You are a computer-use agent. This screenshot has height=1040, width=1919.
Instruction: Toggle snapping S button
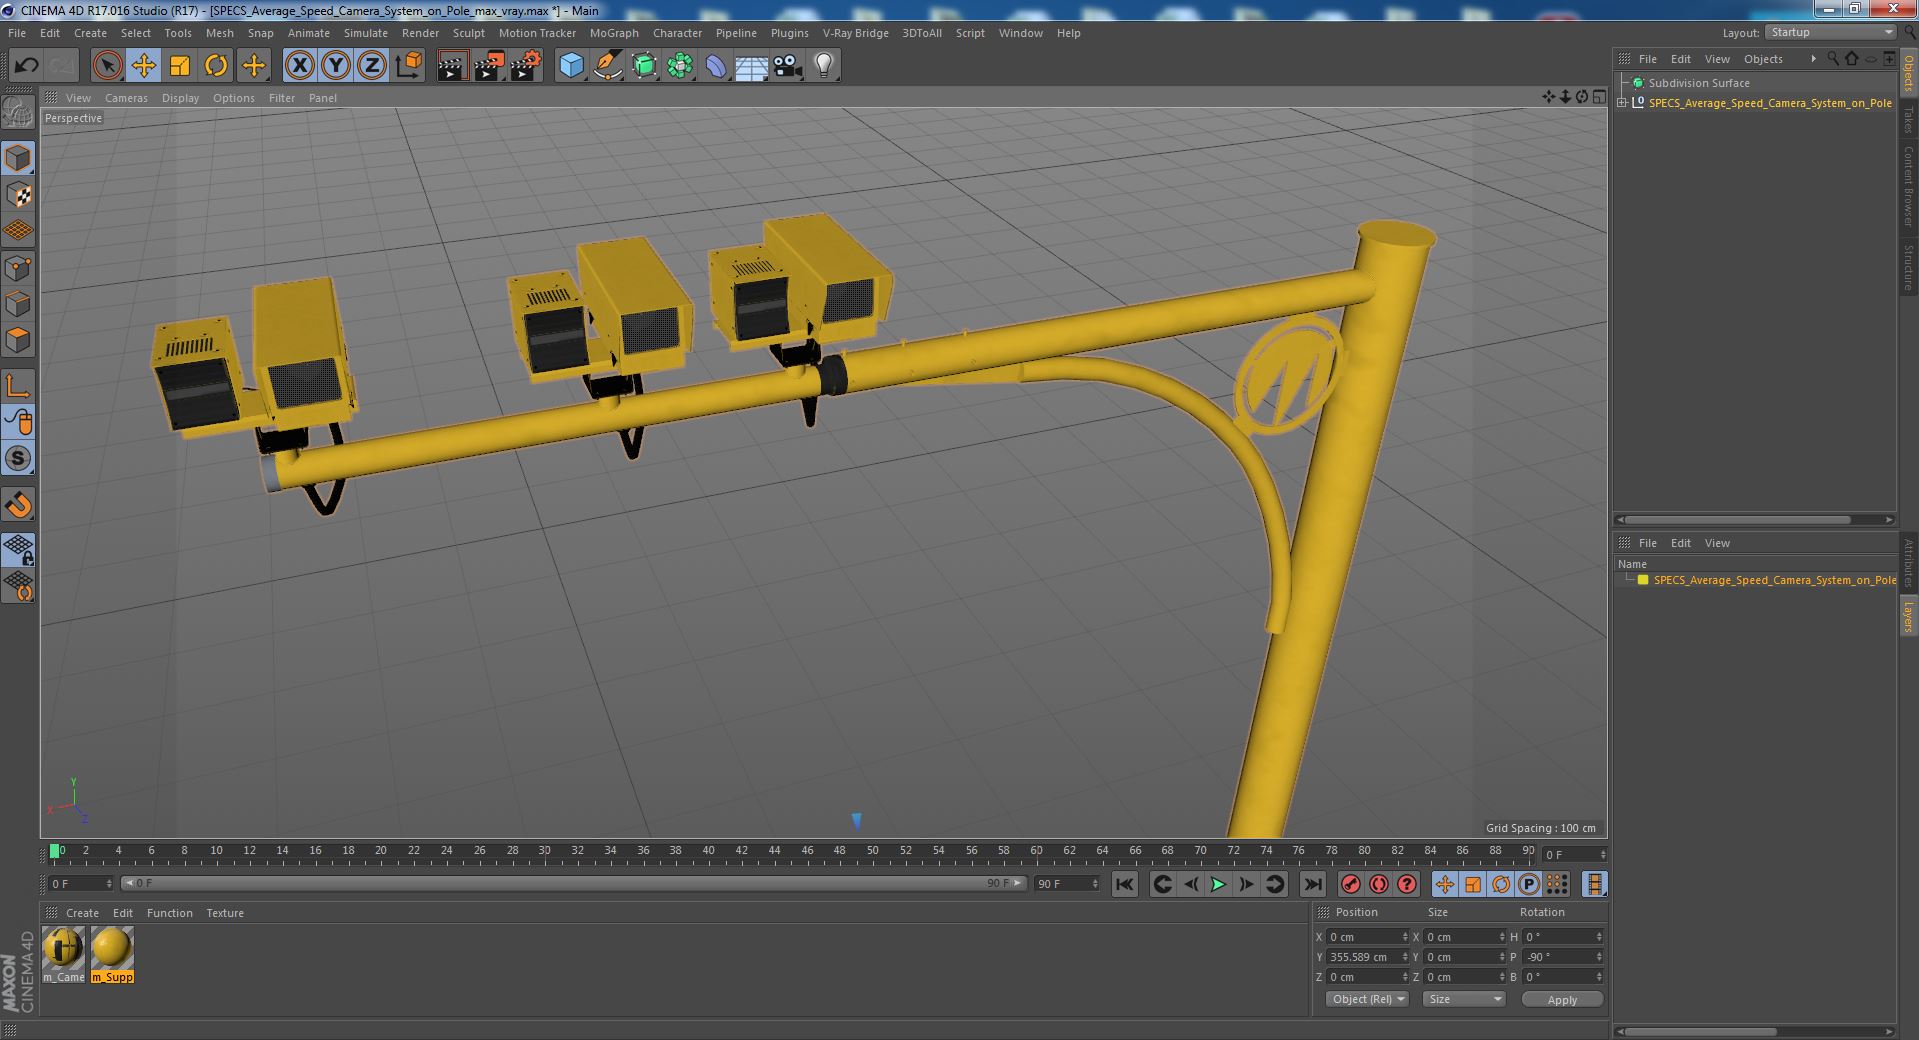click(x=19, y=459)
